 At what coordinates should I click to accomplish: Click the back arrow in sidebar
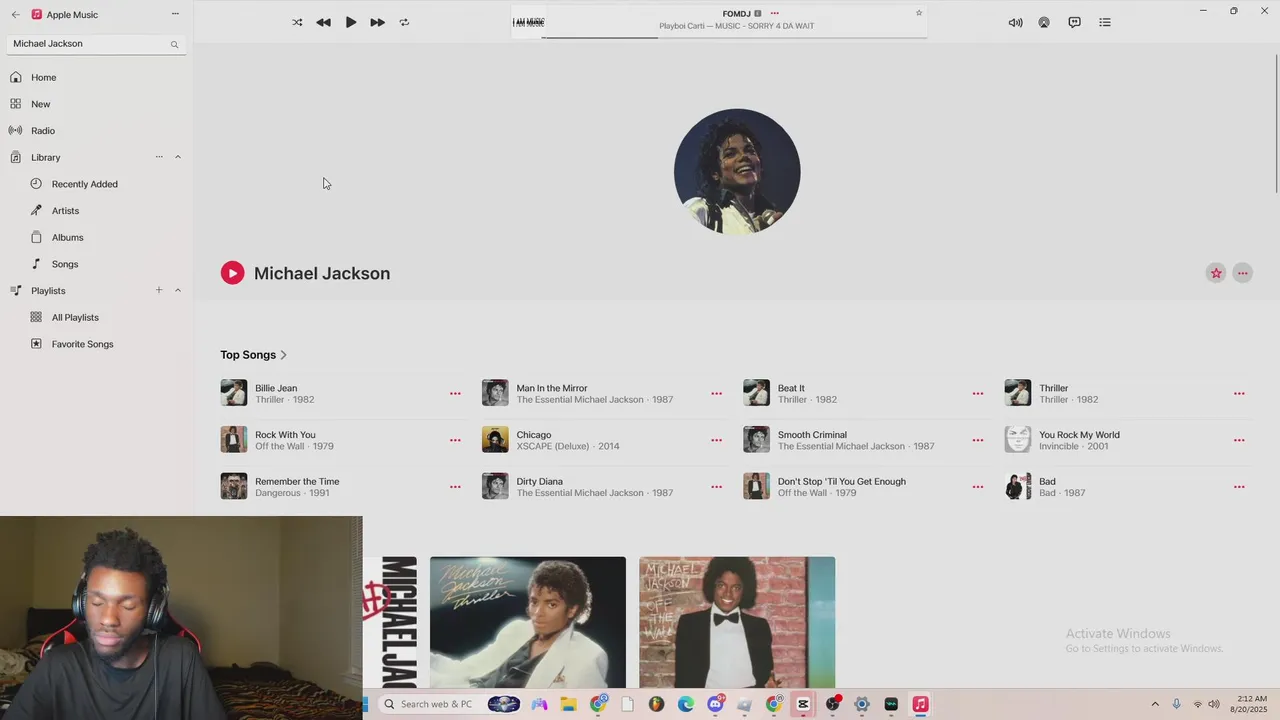tap(15, 15)
